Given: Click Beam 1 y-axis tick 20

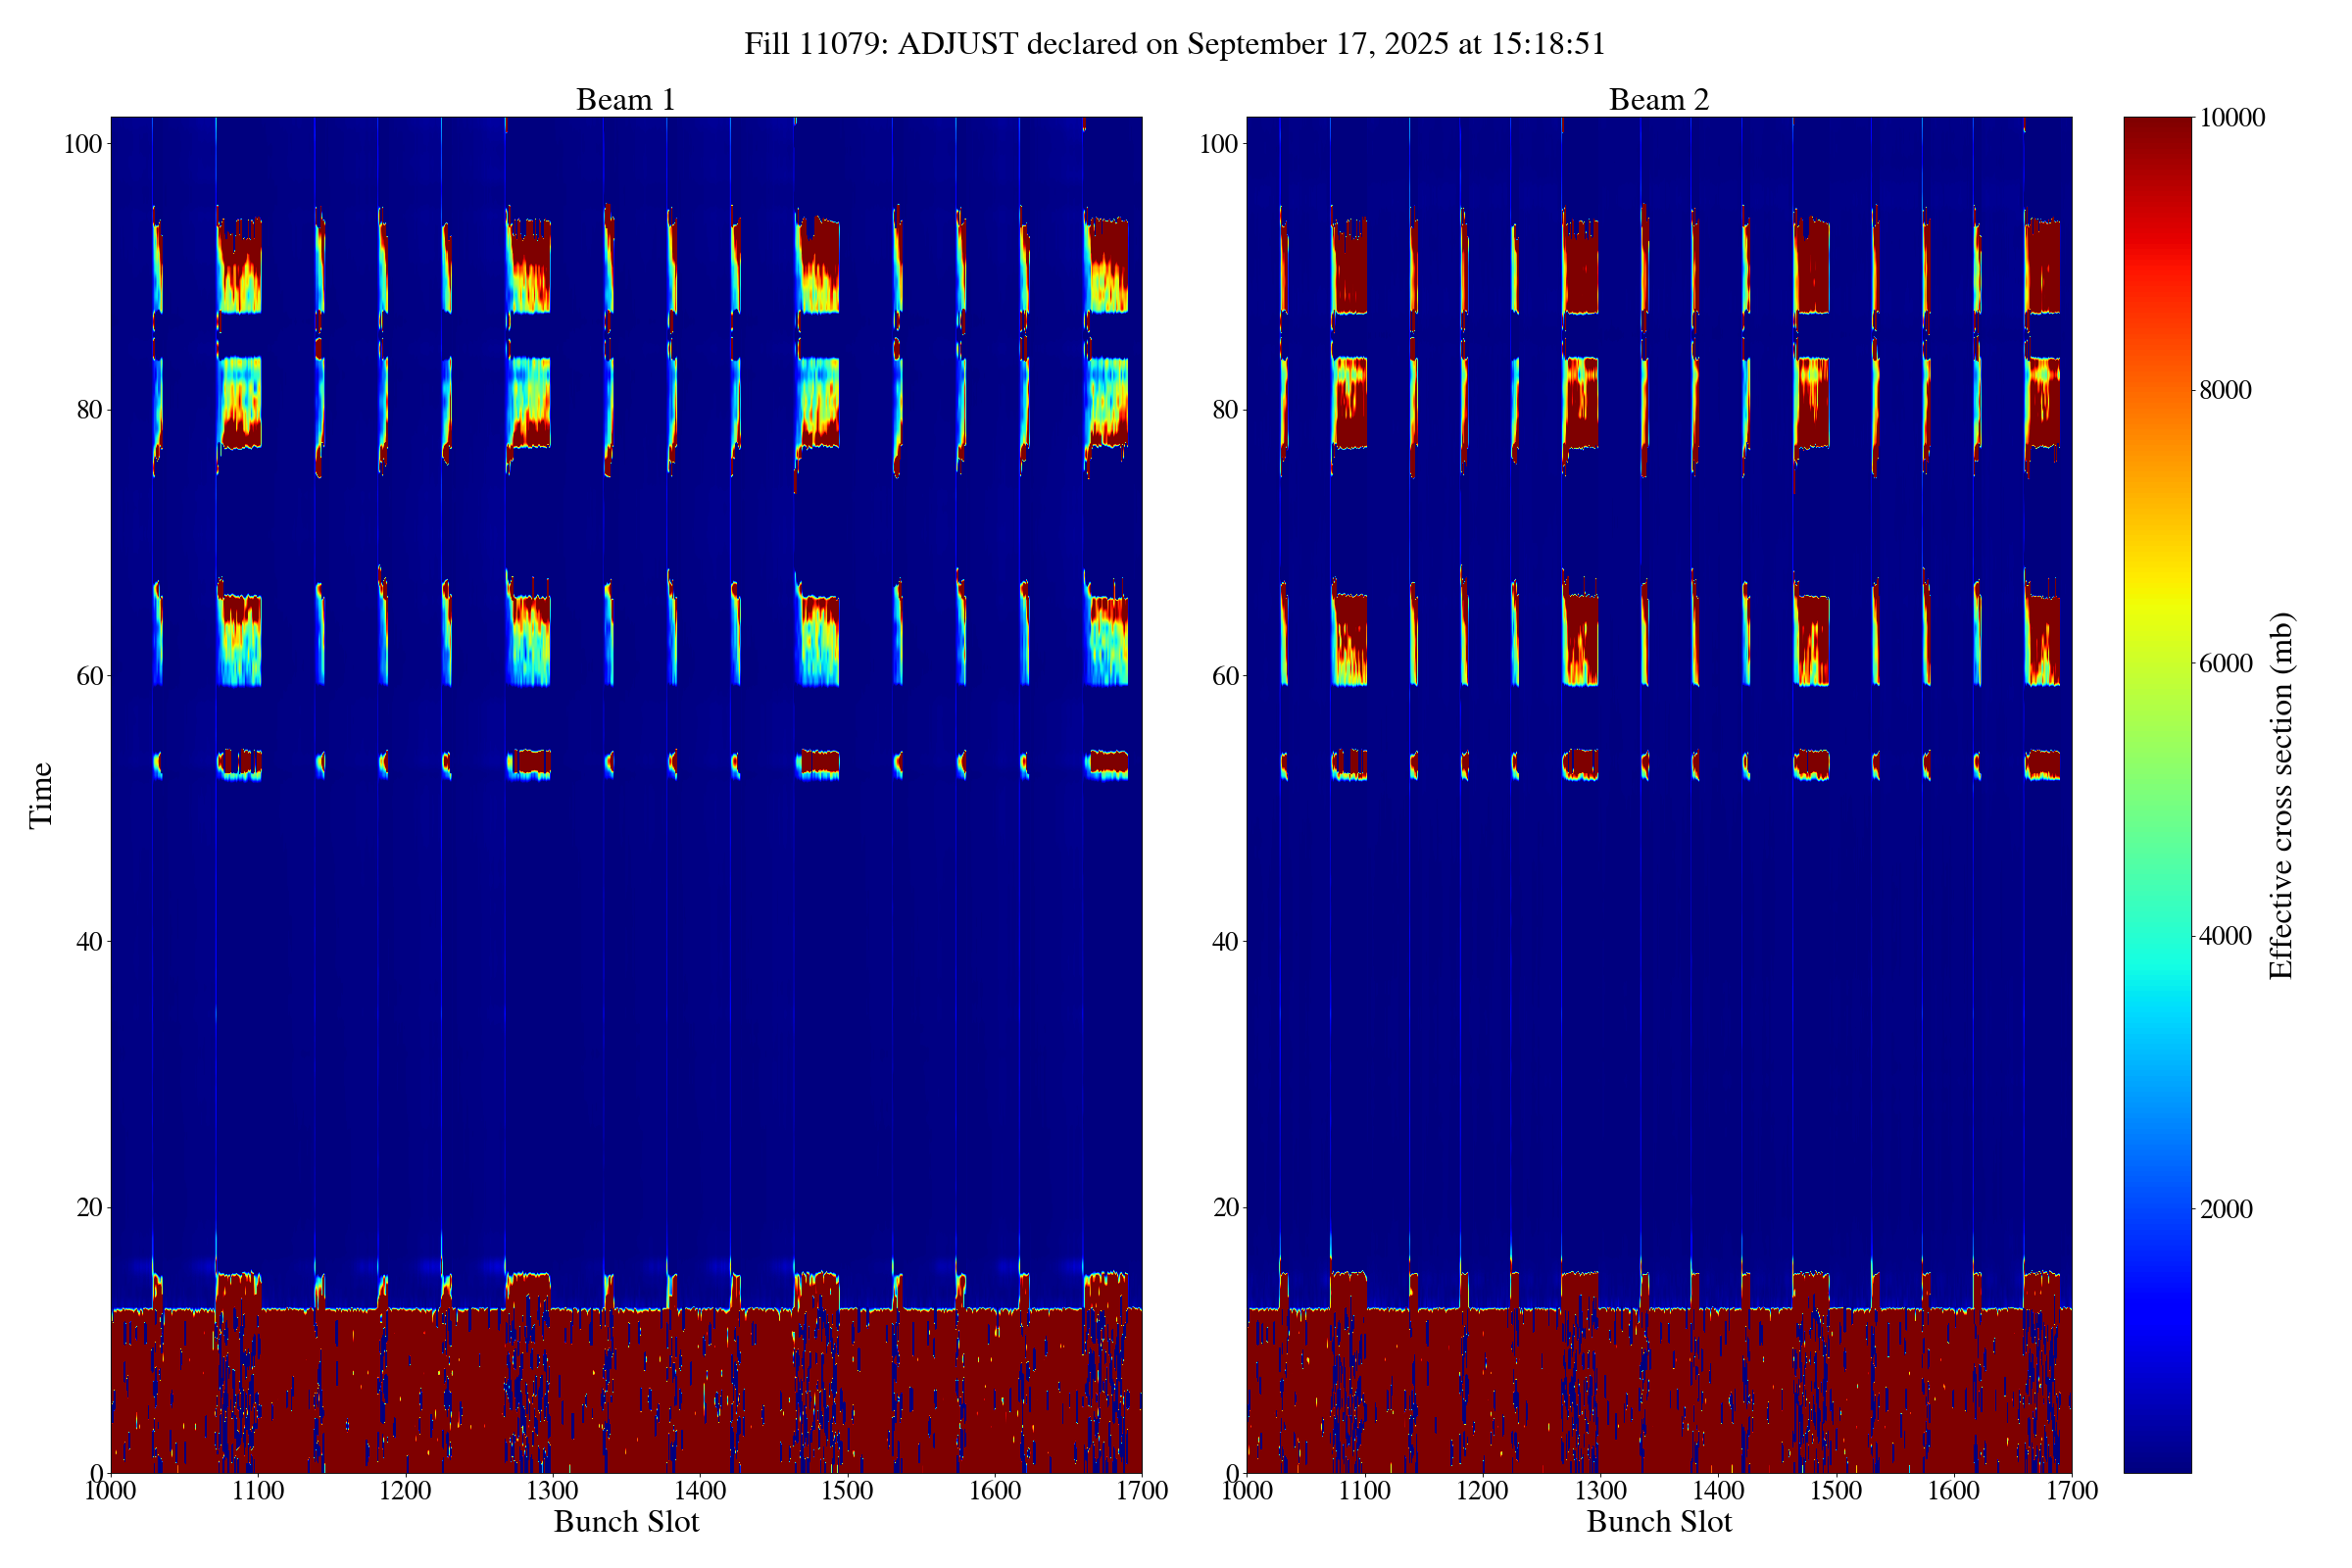Looking at the screenshot, I should [89, 1207].
